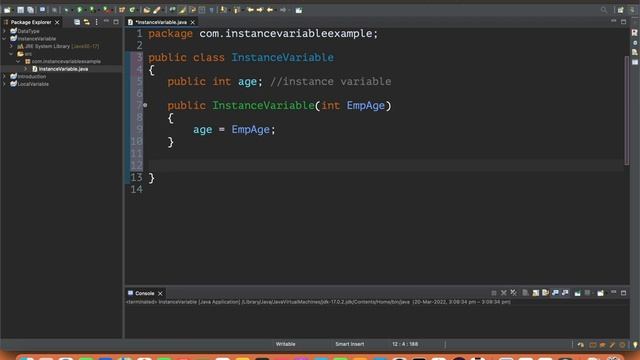
Task: Click Clear Console icon
Action: point(525,293)
